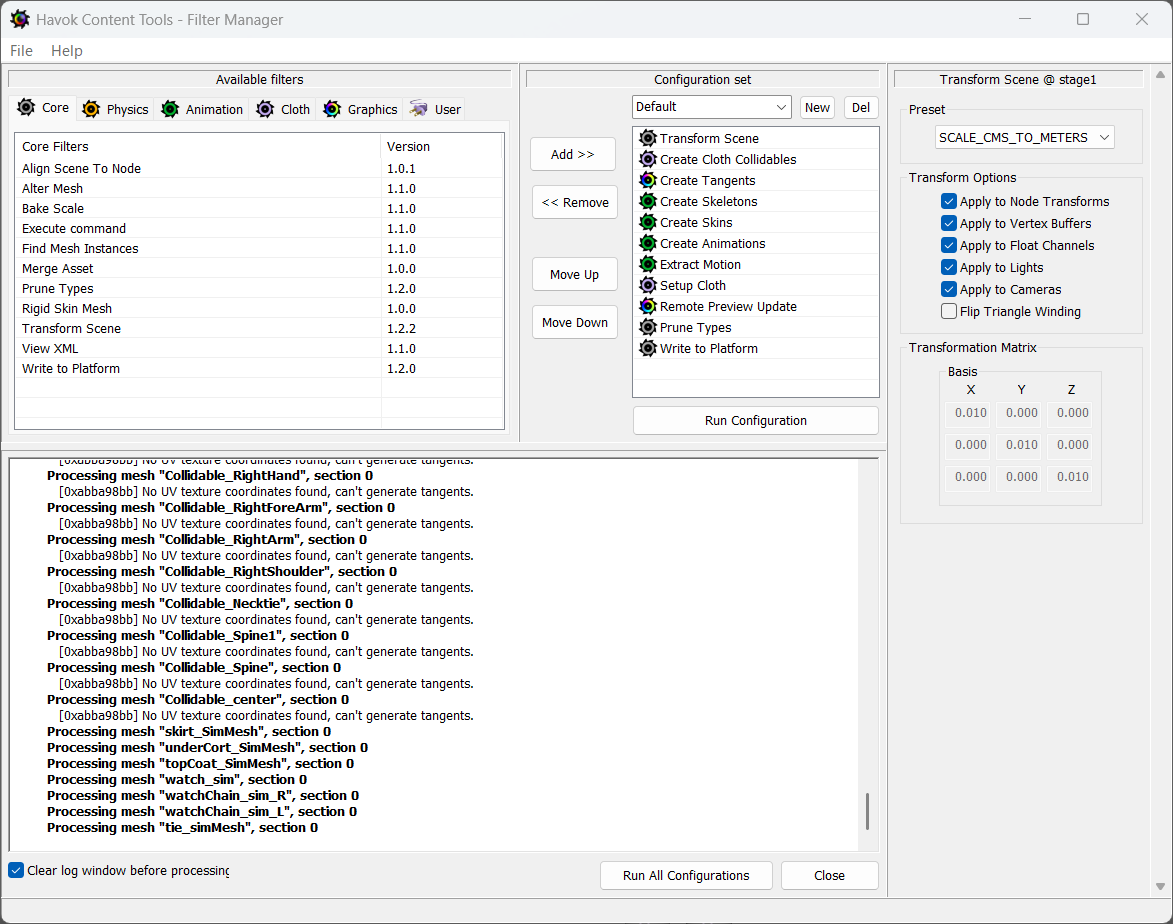Click the Basis X first-row 0.010 field
Image resolution: width=1173 pixels, height=924 pixels.
[x=970, y=413]
